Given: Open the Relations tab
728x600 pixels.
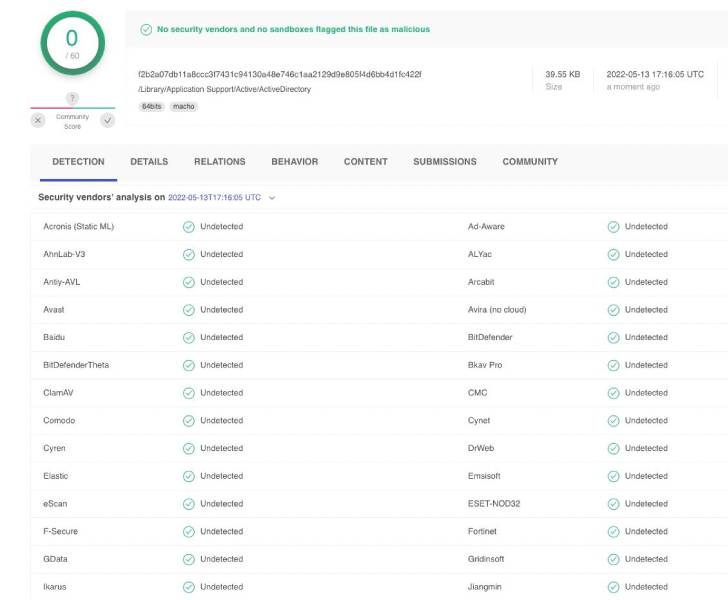Looking at the screenshot, I should pyautogui.click(x=219, y=162).
